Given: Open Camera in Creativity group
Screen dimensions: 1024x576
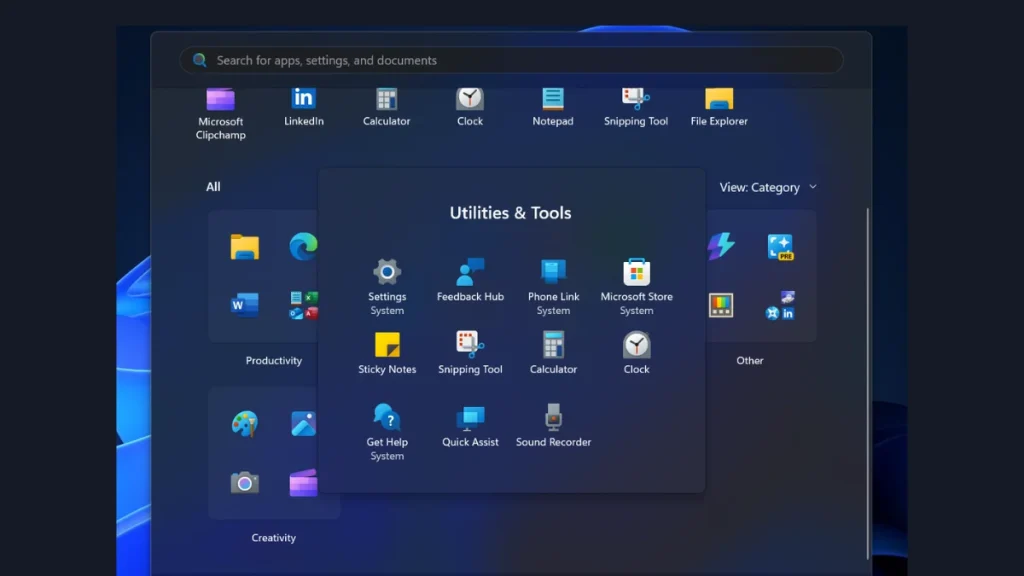Looking at the screenshot, I should (245, 483).
